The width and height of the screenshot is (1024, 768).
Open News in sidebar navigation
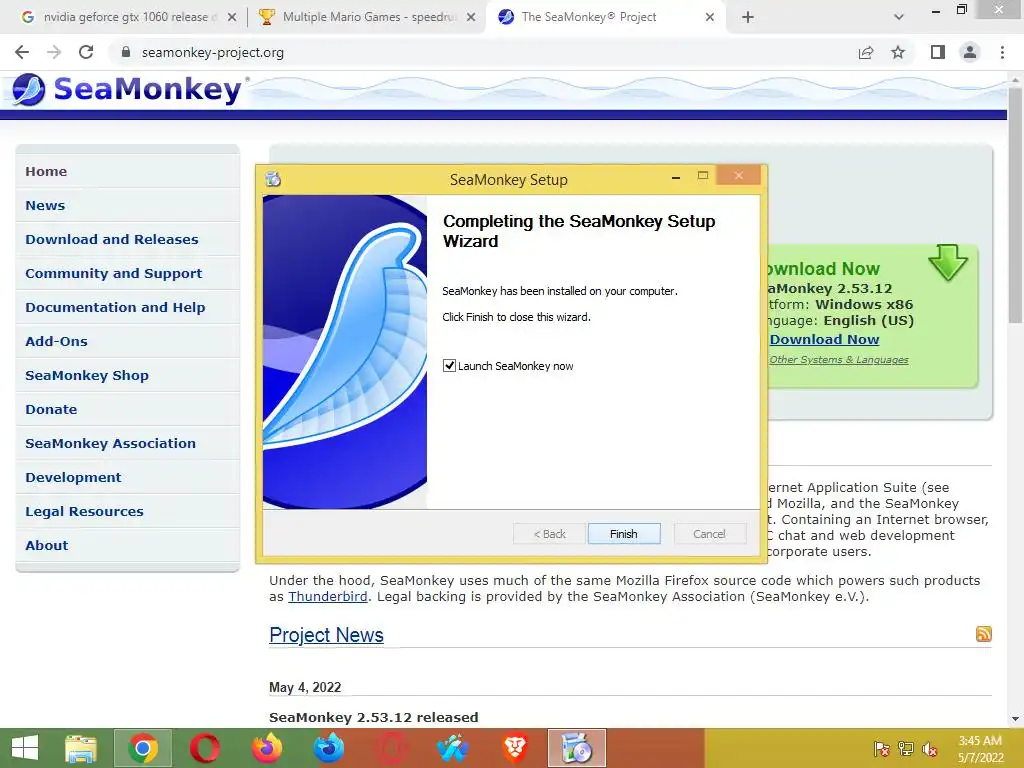45,205
